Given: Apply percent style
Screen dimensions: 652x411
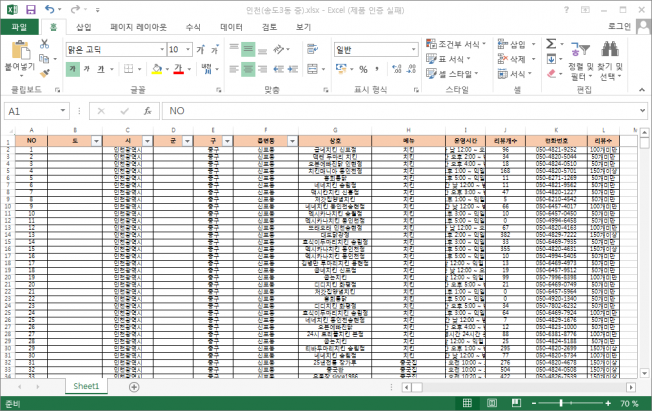Looking at the screenshot, I should pos(363,69).
